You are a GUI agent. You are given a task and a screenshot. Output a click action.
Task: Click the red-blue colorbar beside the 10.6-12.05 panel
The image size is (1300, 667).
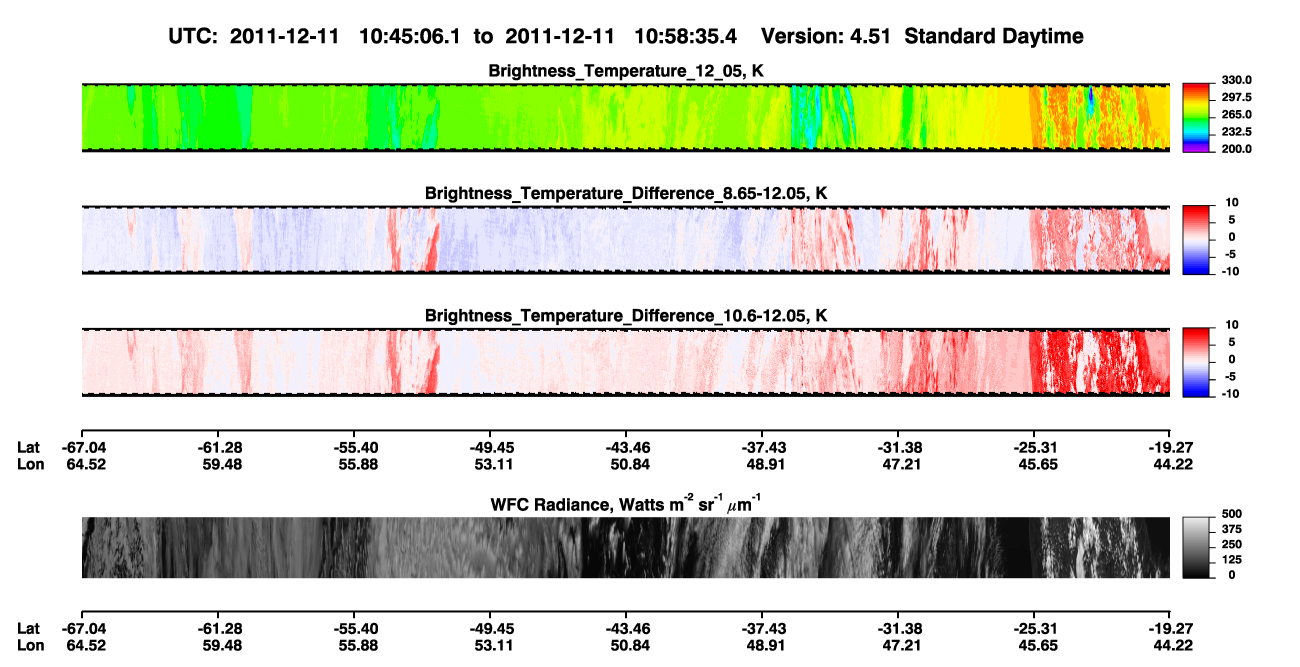pos(1197,362)
